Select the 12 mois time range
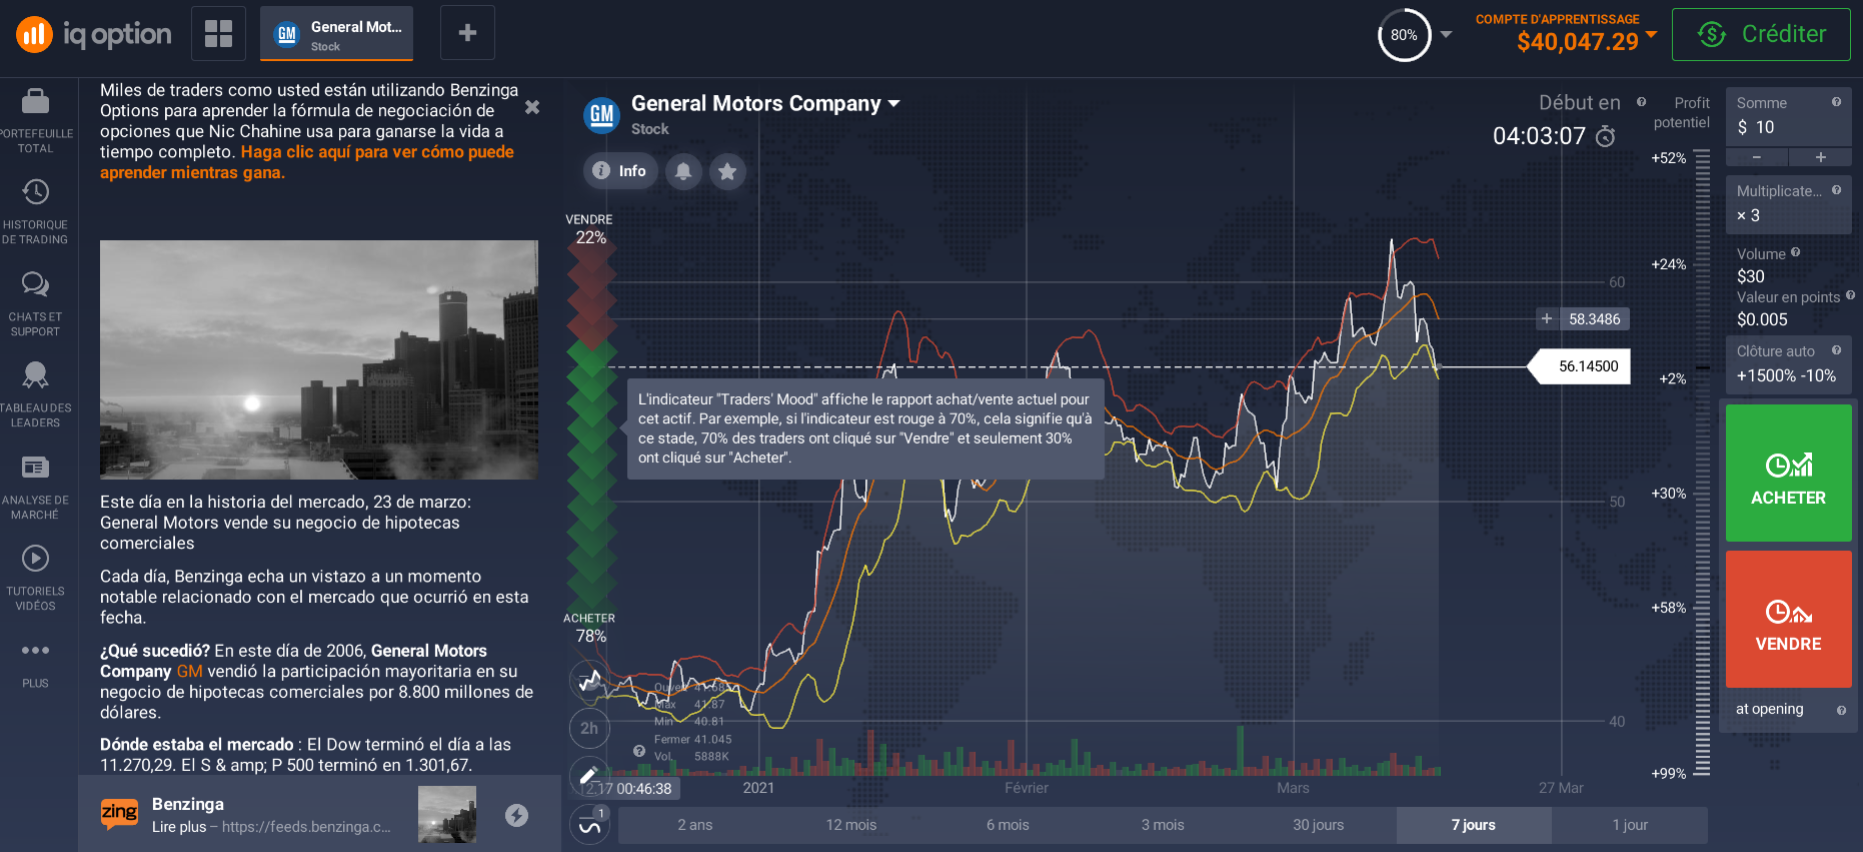The image size is (1863, 852). click(x=851, y=825)
